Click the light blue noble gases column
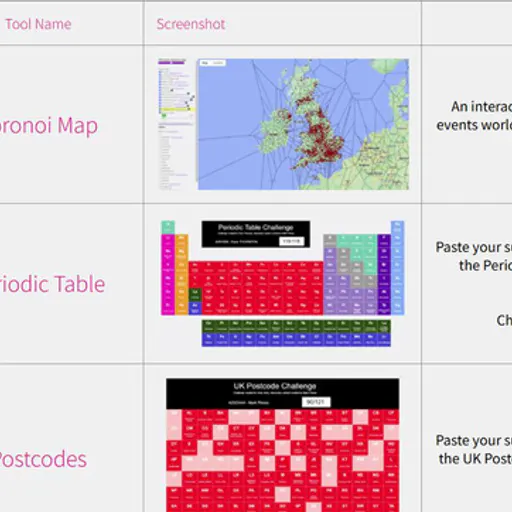Image resolution: width=512 pixels, height=512 pixels. (397, 268)
